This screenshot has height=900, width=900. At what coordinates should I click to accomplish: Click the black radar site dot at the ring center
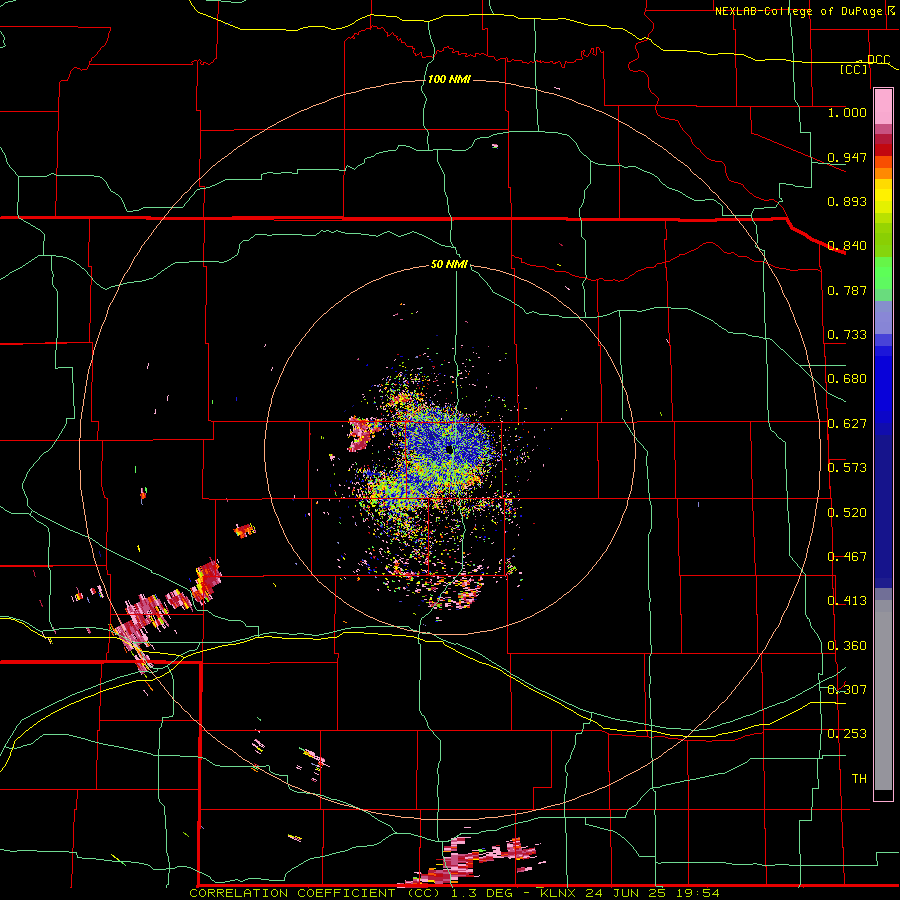click(449, 450)
